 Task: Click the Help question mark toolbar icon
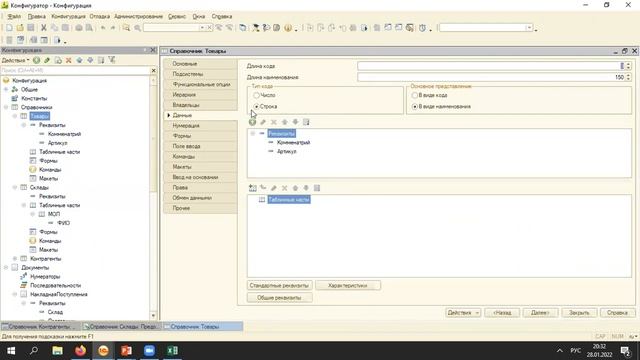[288, 28]
